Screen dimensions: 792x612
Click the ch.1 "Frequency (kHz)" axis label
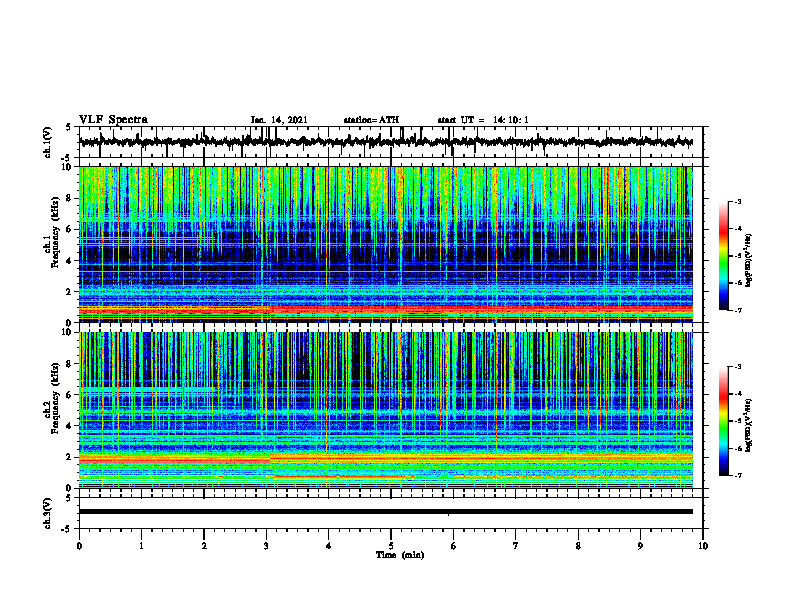point(55,232)
